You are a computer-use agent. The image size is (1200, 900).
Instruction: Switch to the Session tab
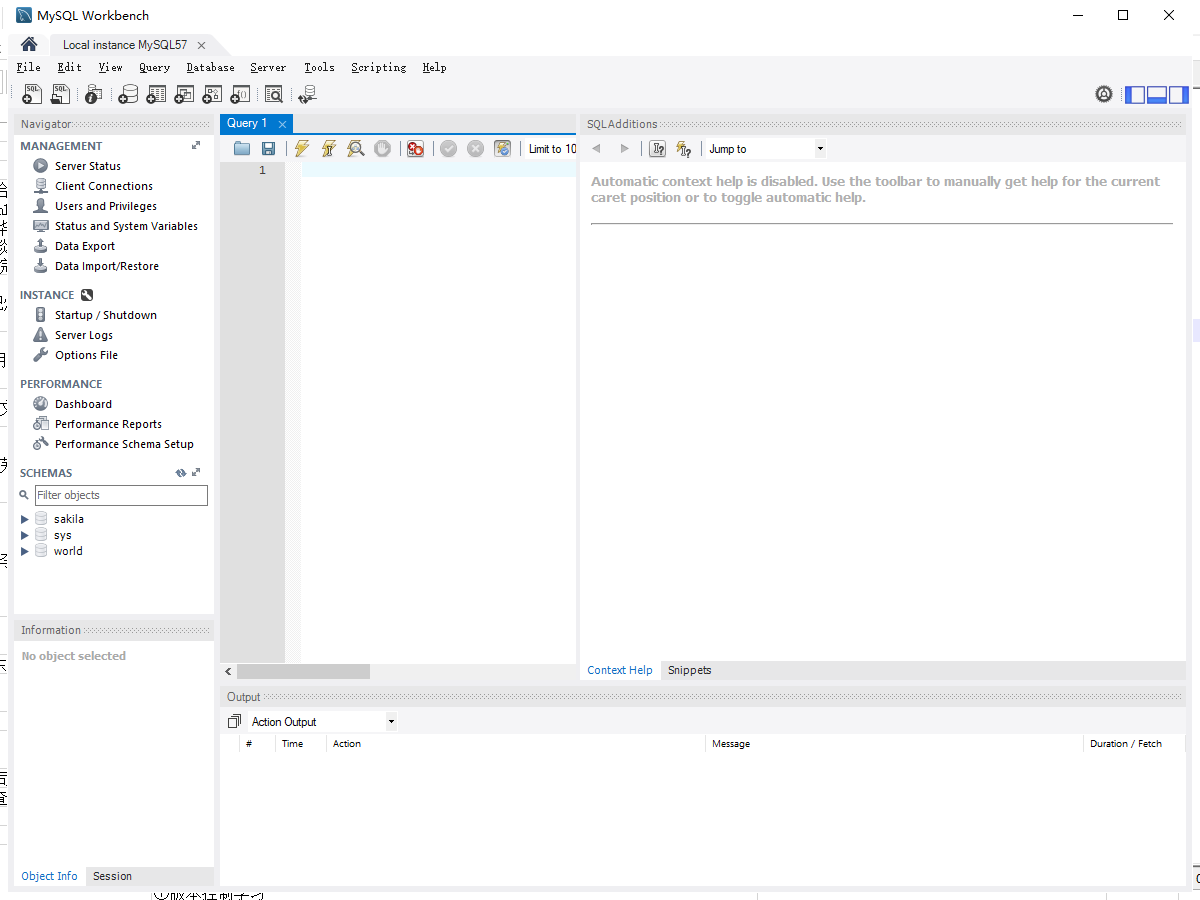[x=112, y=876]
